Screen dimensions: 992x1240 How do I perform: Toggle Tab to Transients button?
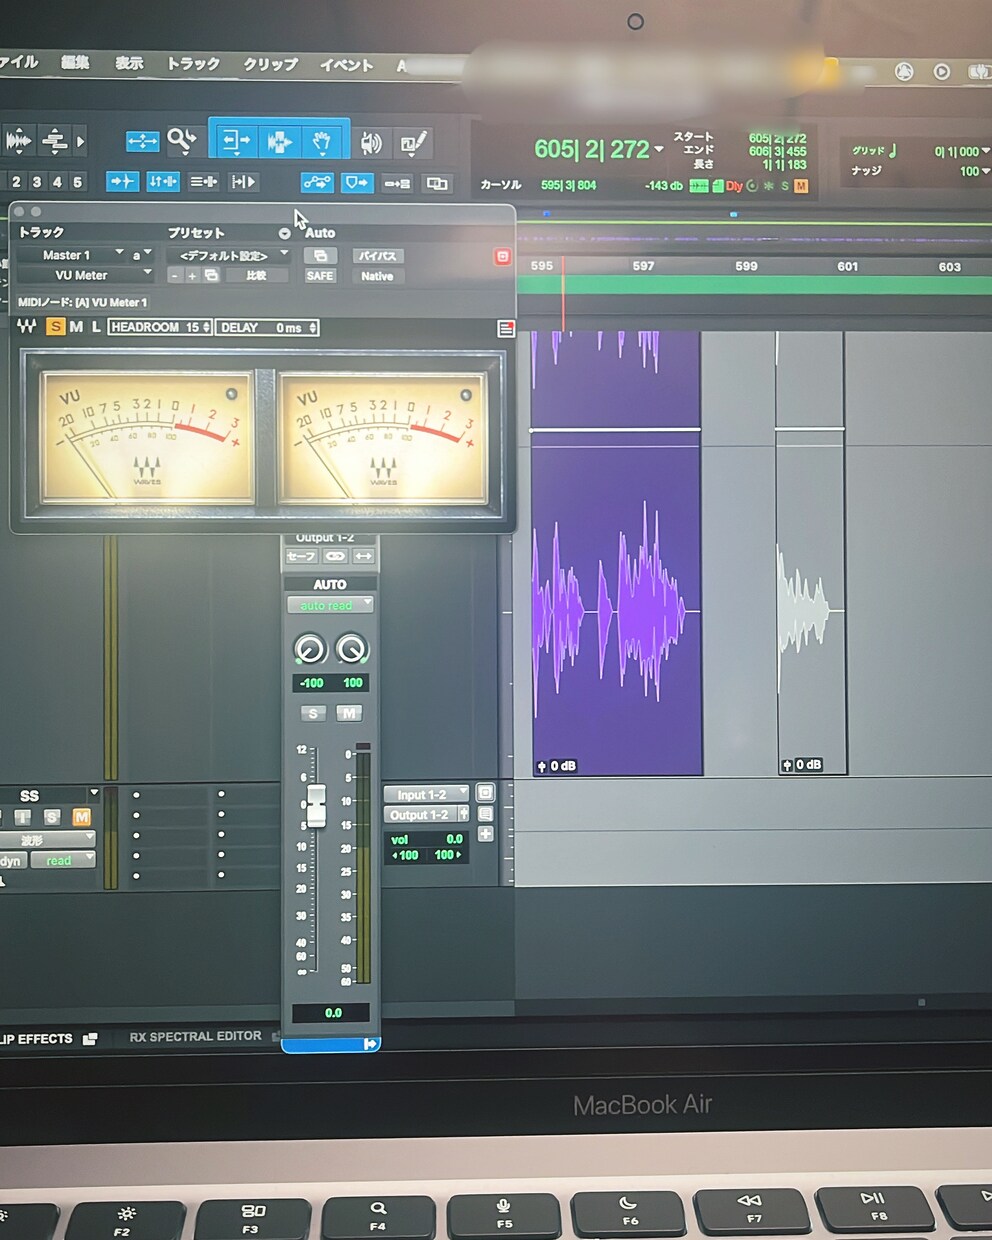tap(123, 181)
